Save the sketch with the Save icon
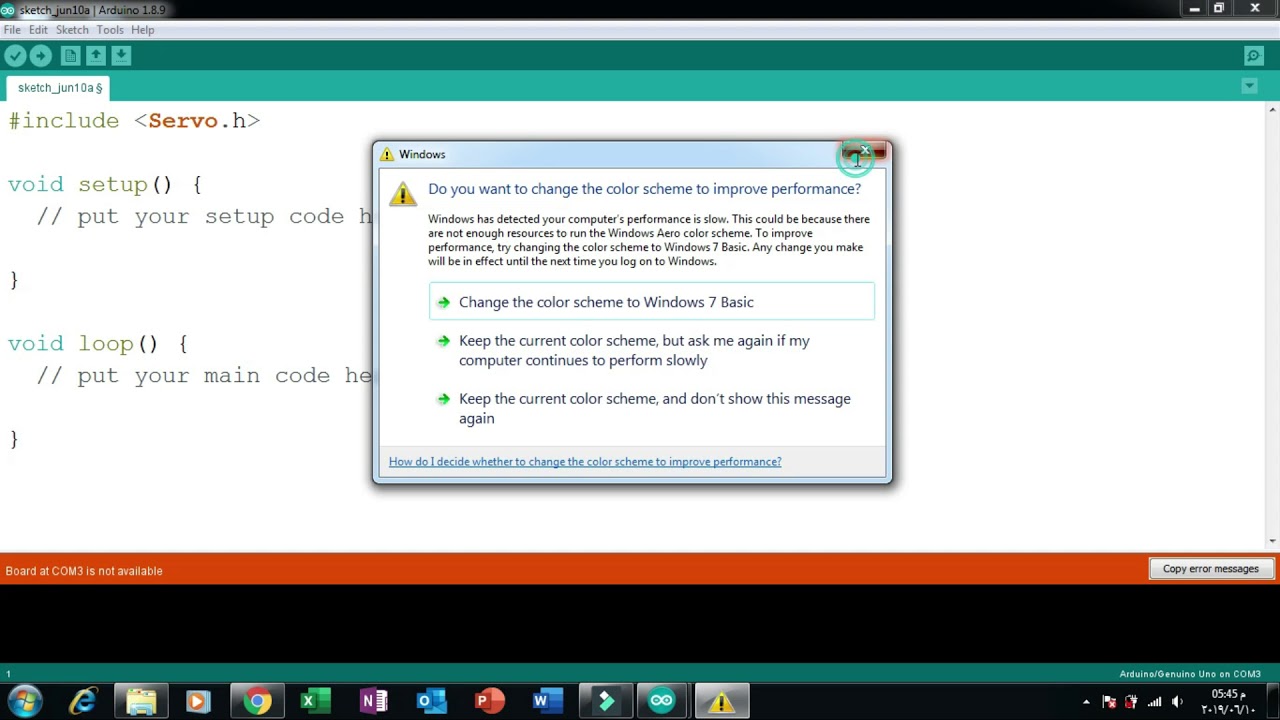The width and height of the screenshot is (1280, 720). 120,56
